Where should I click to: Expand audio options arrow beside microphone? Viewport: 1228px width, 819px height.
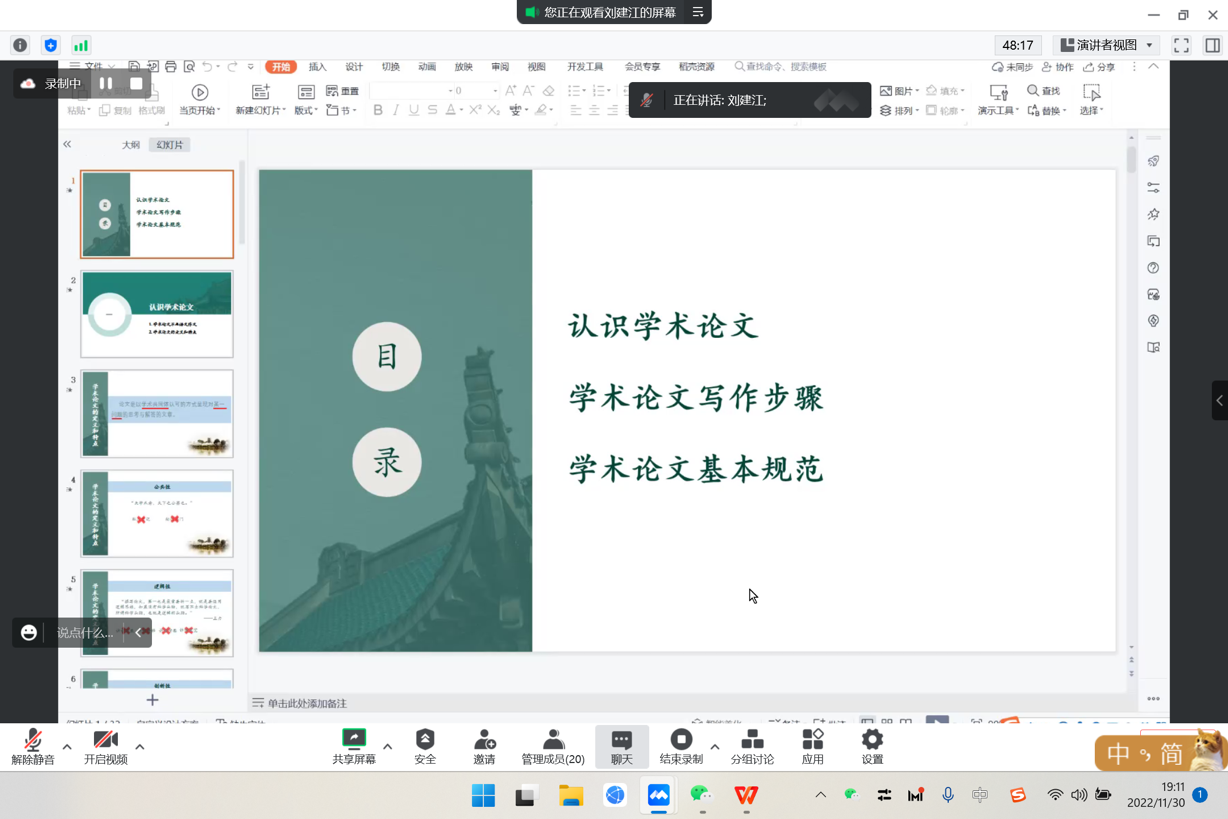point(67,746)
